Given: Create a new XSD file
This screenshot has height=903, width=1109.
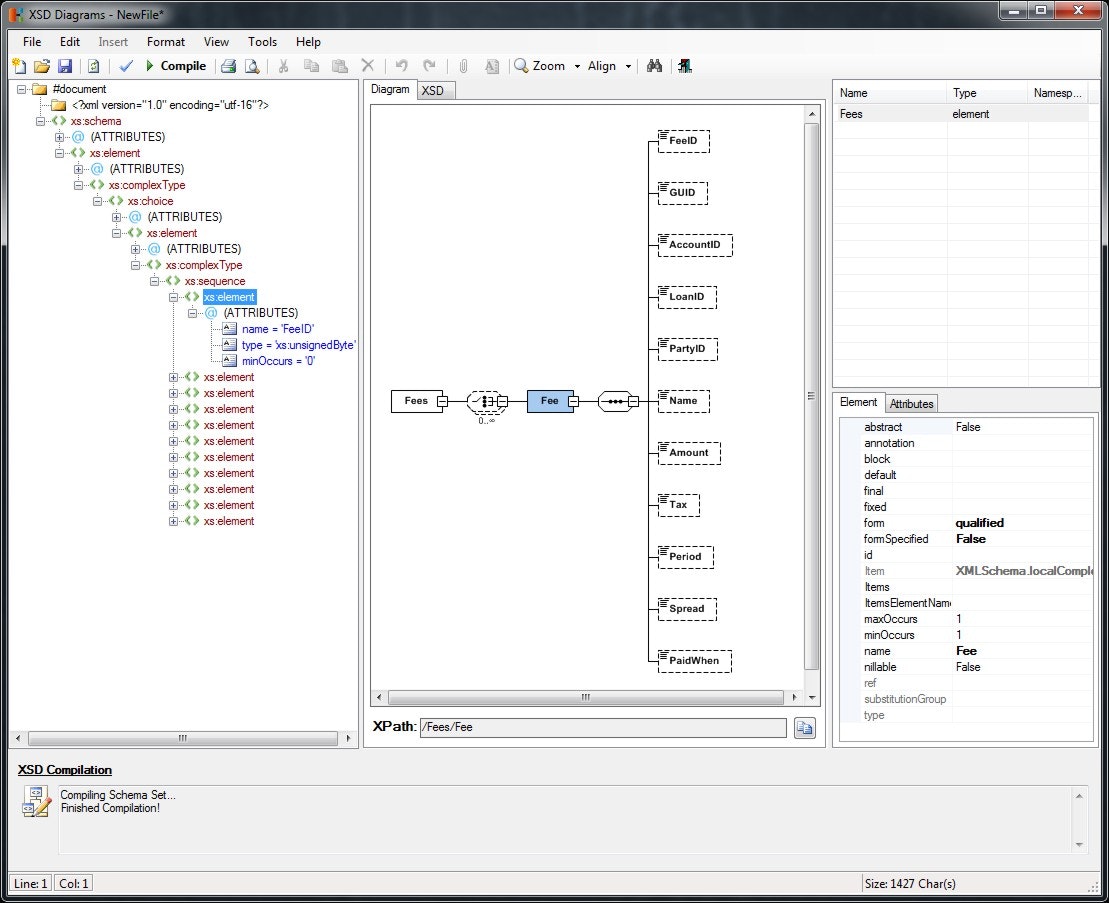Looking at the screenshot, I should pos(19,65).
